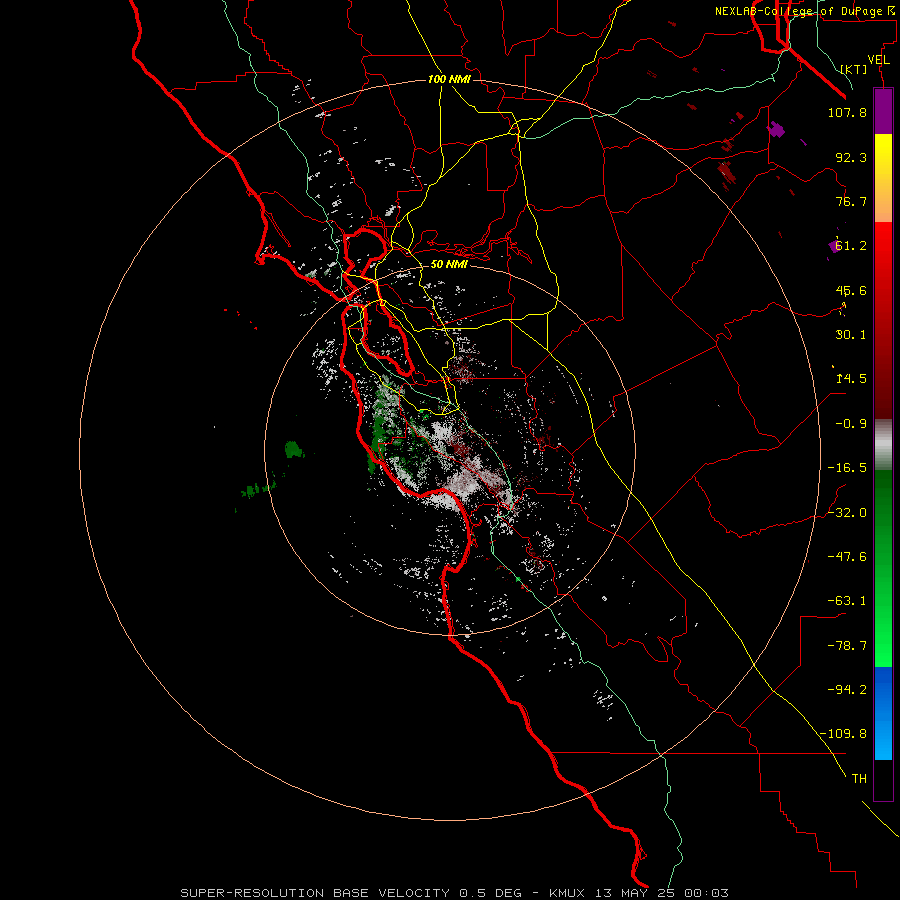Click the 61.2 scale label

tap(851, 246)
